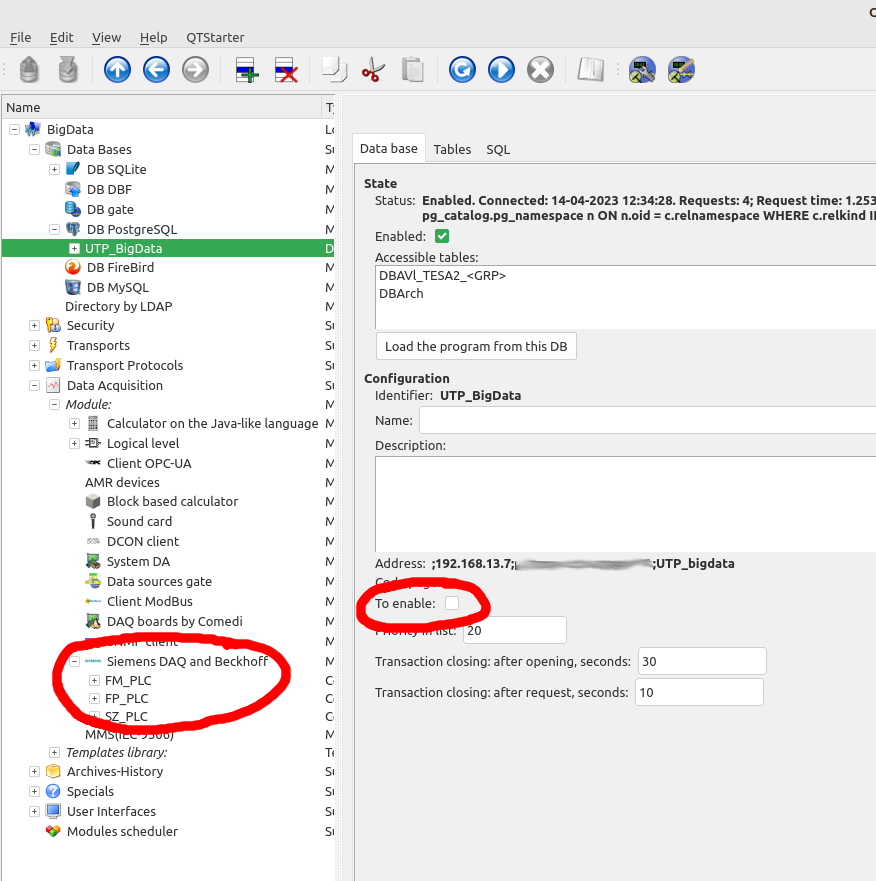
Task: Click the blue Up navigation arrow
Action: [117, 70]
